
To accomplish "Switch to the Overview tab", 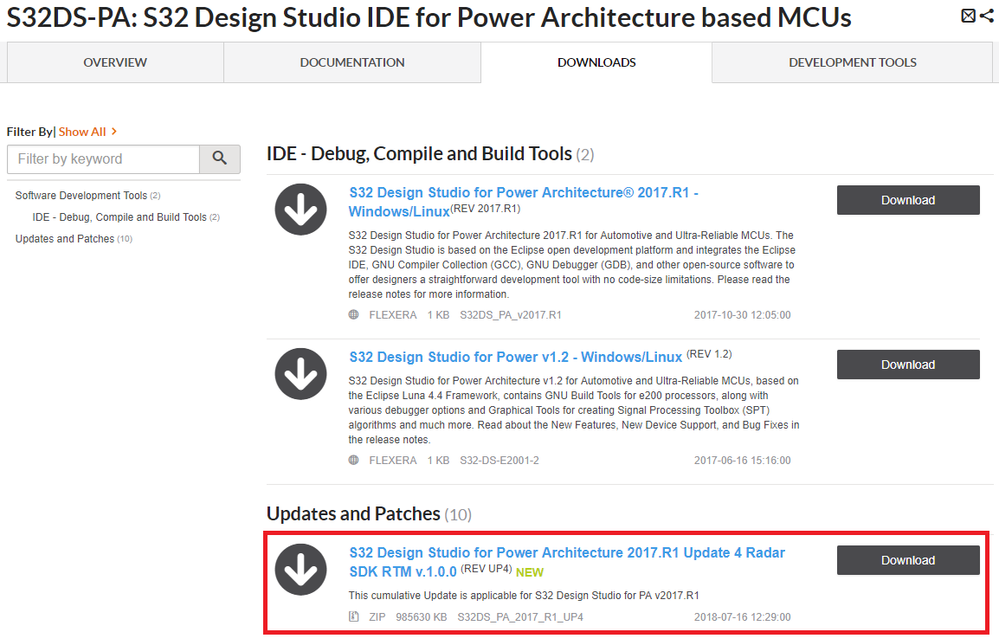I will click(x=115, y=63).
